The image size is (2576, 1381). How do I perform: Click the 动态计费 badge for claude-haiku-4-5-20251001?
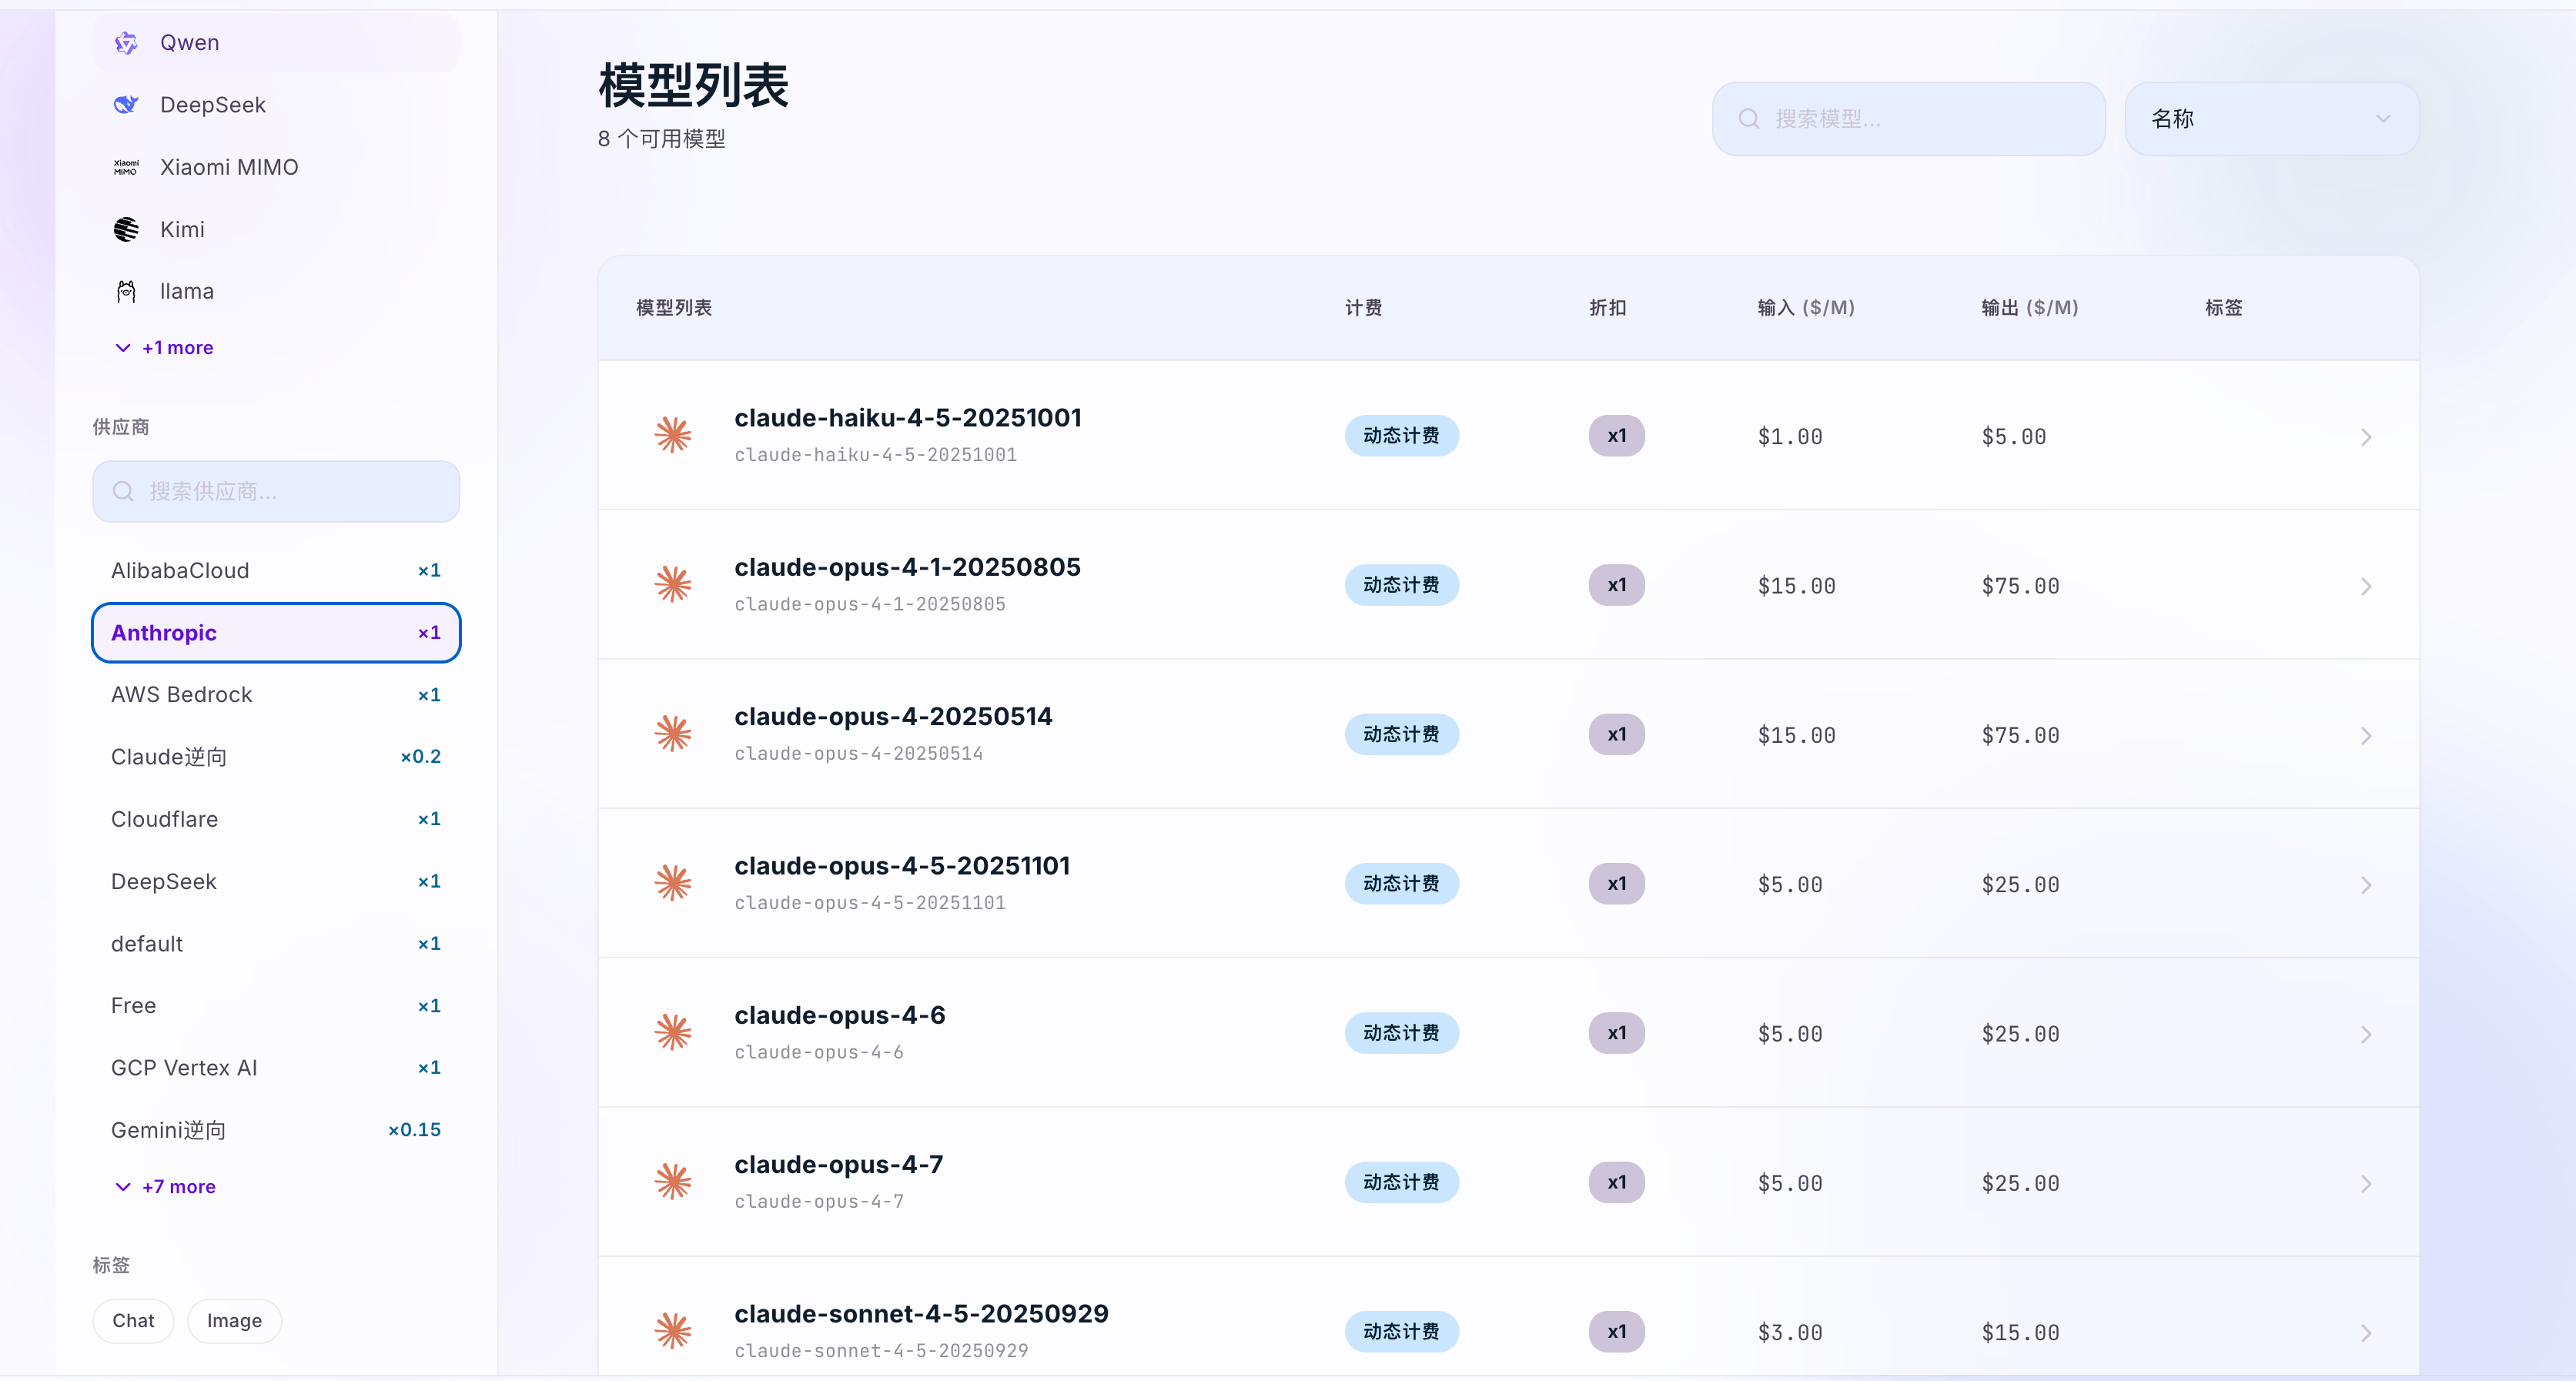pos(1401,436)
